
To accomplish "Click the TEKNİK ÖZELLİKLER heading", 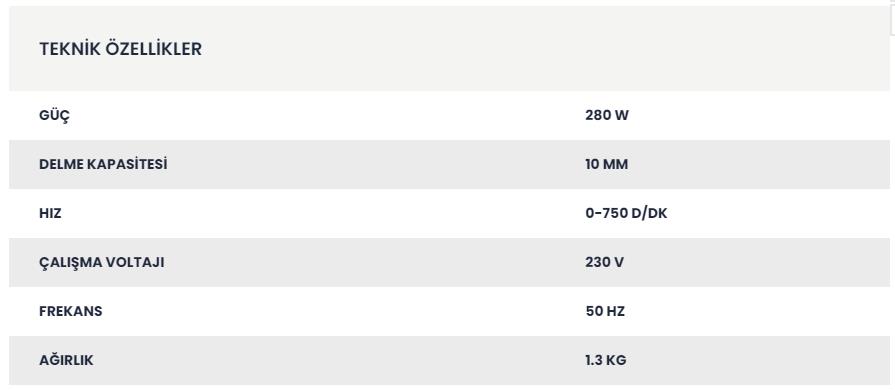I will (120, 49).
